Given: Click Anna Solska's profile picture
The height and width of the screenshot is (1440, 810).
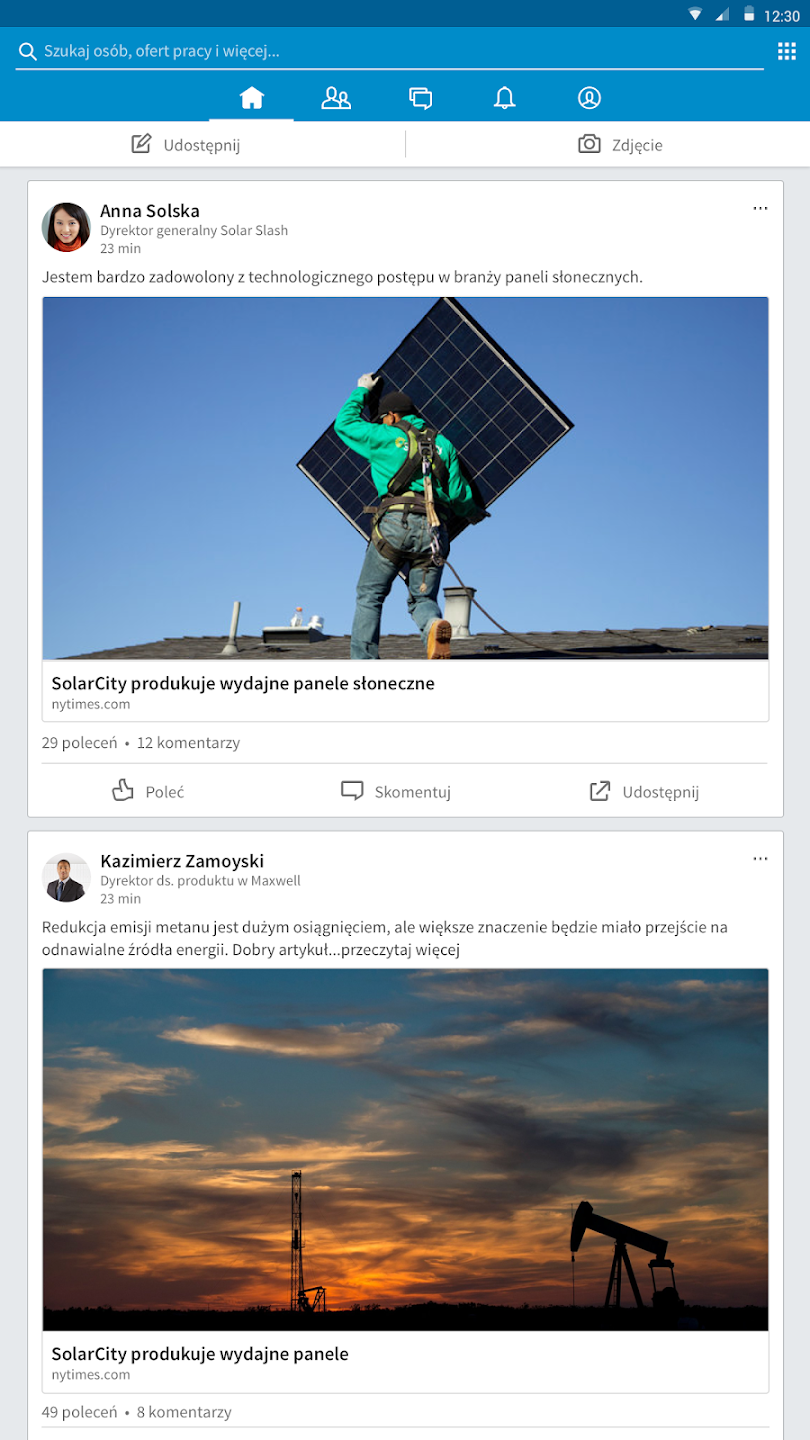Looking at the screenshot, I should tap(66, 227).
